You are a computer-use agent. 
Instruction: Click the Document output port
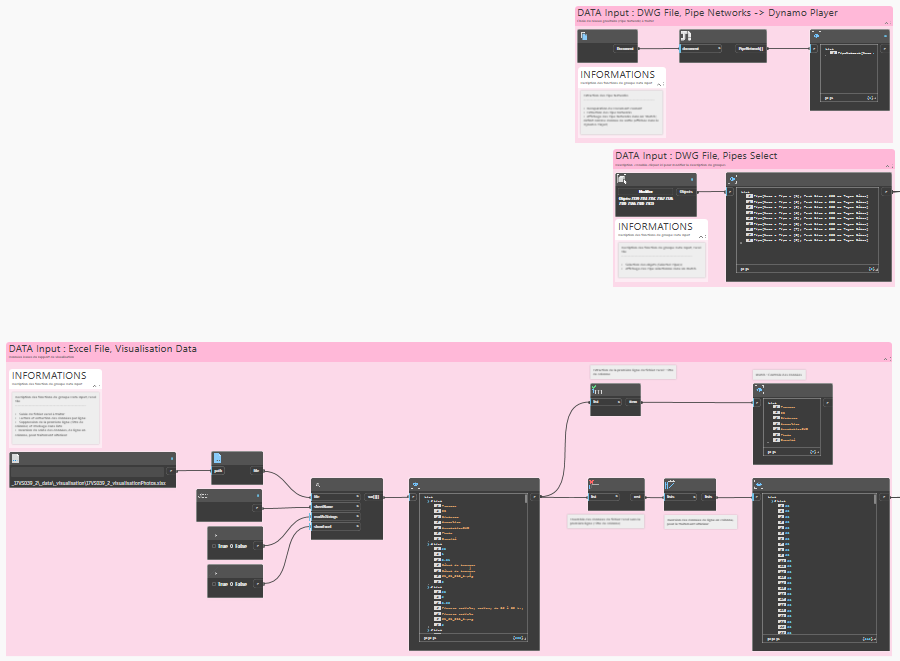(625, 49)
